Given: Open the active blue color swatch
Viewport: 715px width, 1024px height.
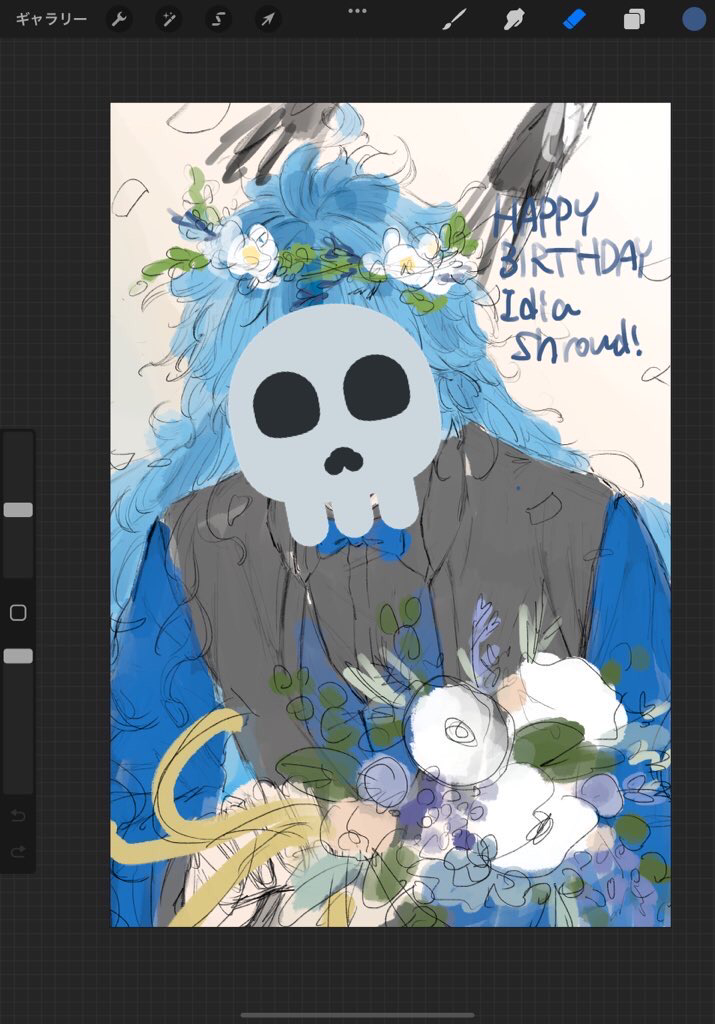Looking at the screenshot, I should pyautogui.click(x=694, y=19).
